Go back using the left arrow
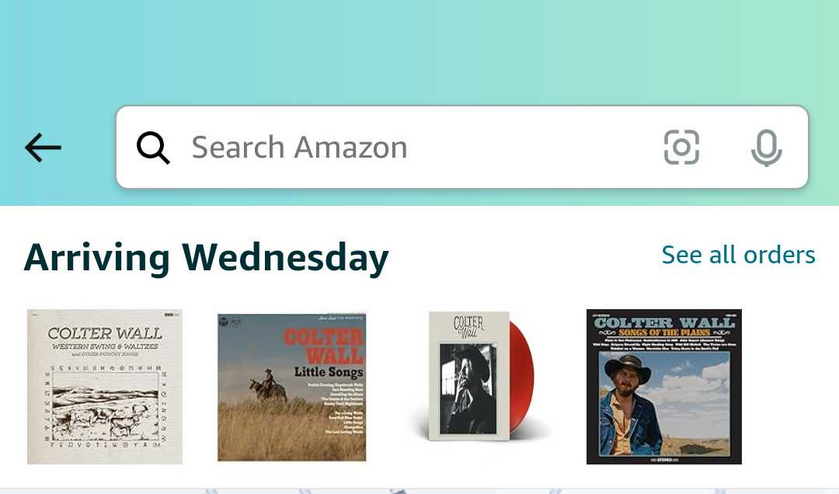 43,147
